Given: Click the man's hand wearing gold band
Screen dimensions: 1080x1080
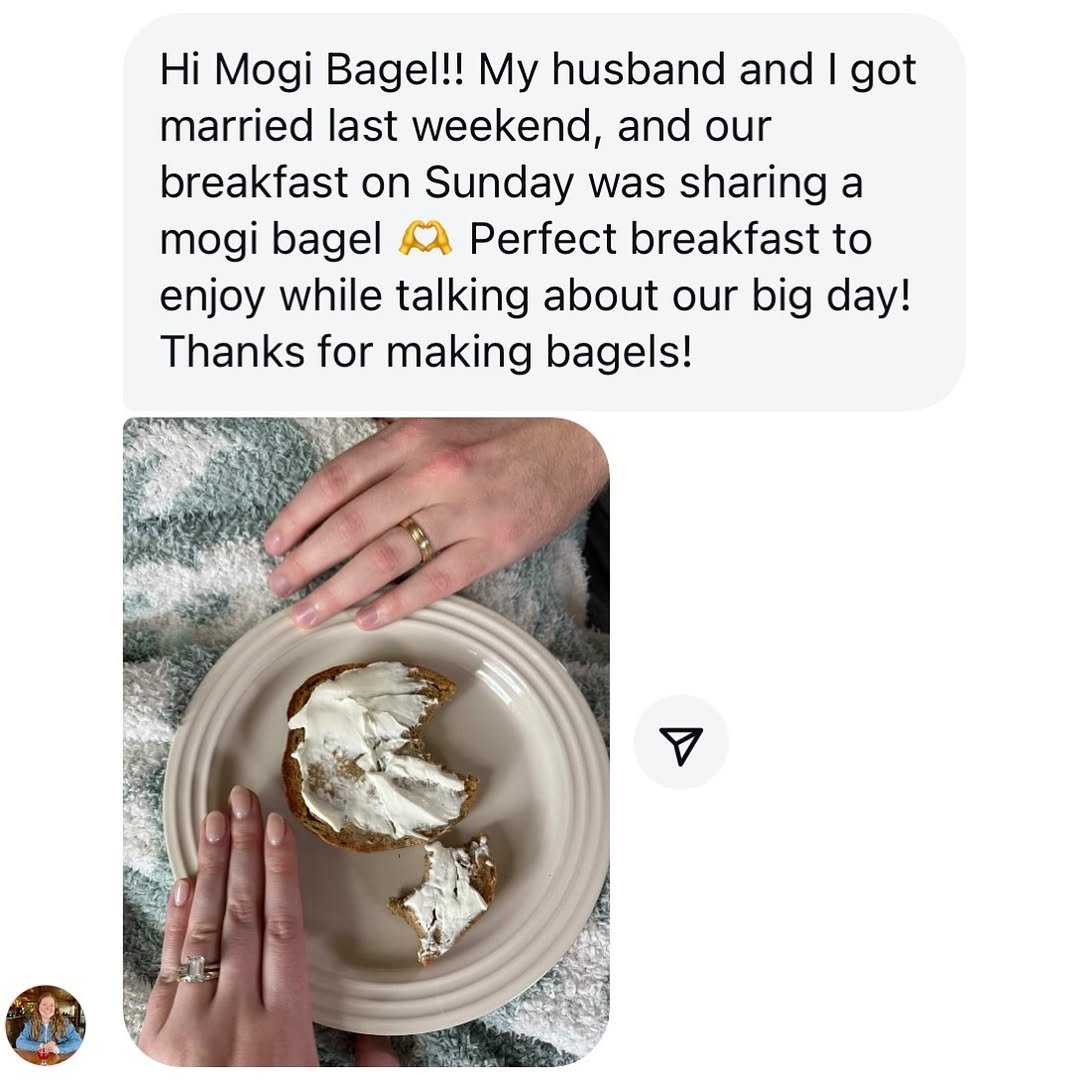Looking at the screenshot, I should tap(441, 523).
